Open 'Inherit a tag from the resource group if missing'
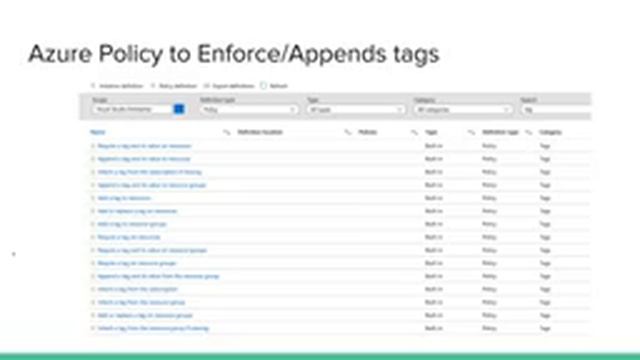 coord(153,328)
